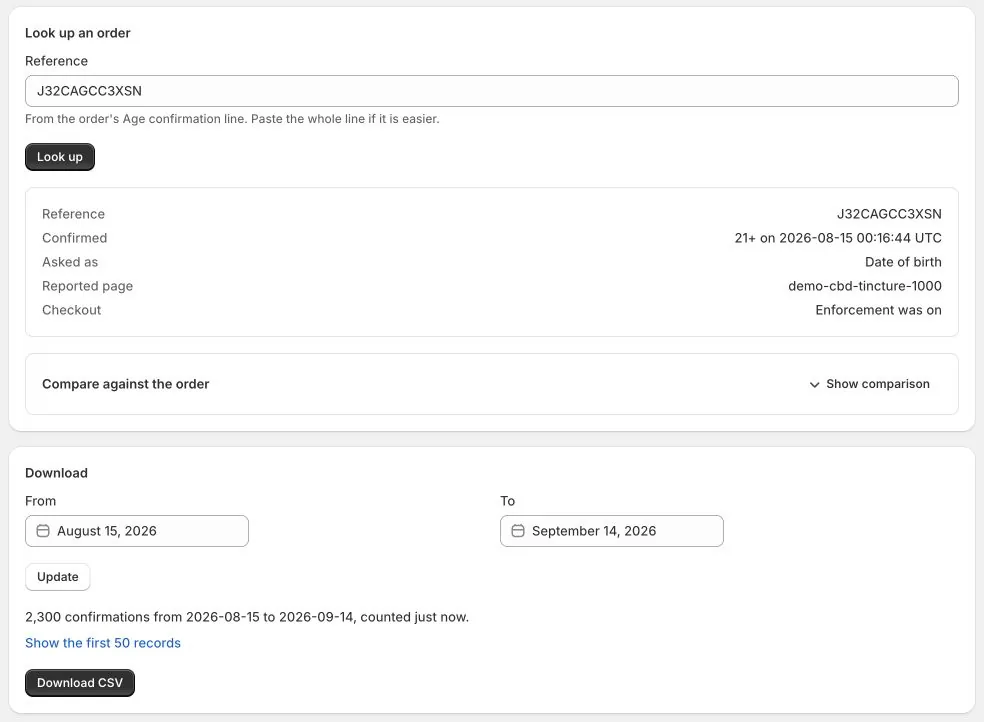Image resolution: width=984 pixels, height=722 pixels.
Task: Select the result reference J32CAGCC3XSN value
Action: click(x=889, y=214)
